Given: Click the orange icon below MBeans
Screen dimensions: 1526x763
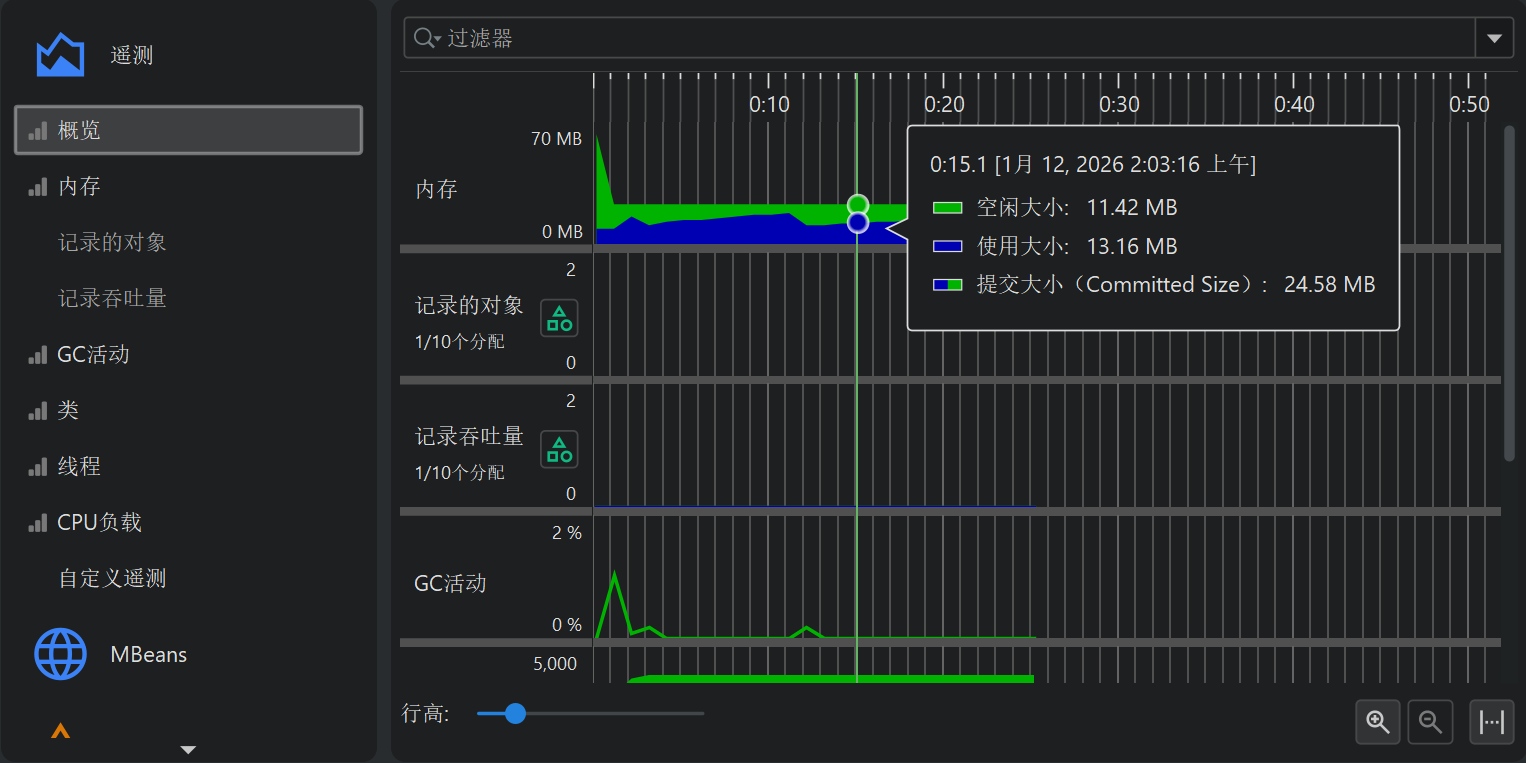Looking at the screenshot, I should (60, 732).
